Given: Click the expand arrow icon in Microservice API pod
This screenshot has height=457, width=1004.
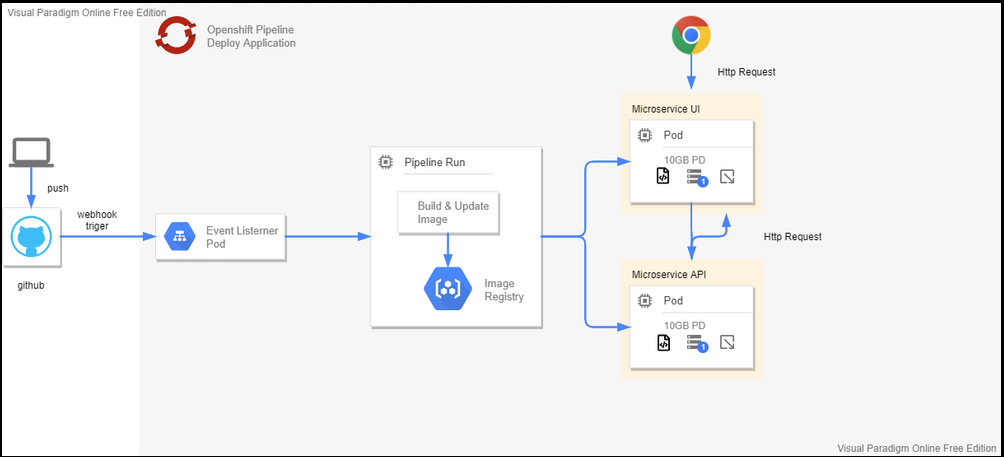Looking at the screenshot, I should [x=729, y=343].
